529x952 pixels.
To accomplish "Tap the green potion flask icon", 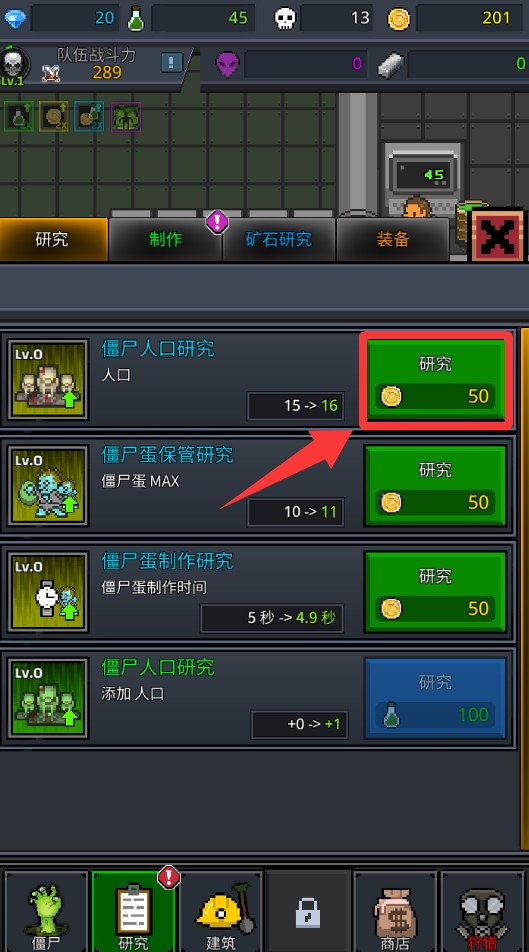I will point(135,18).
